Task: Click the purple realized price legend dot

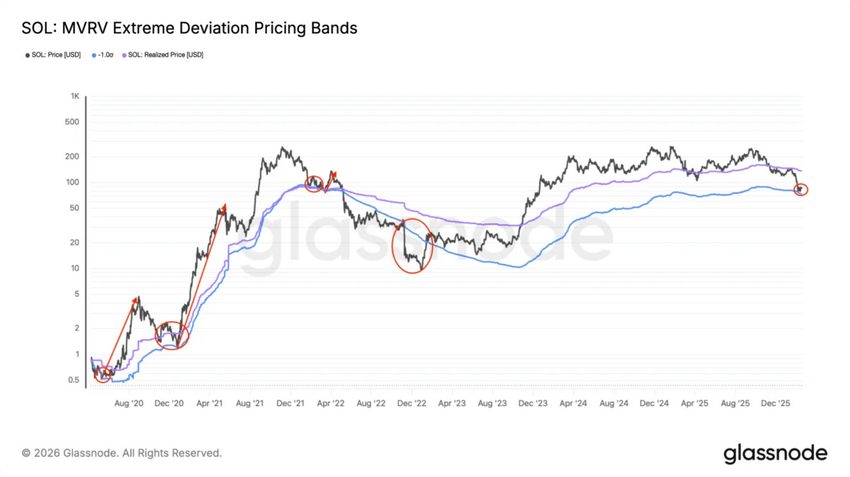Action: pyautogui.click(x=124, y=55)
